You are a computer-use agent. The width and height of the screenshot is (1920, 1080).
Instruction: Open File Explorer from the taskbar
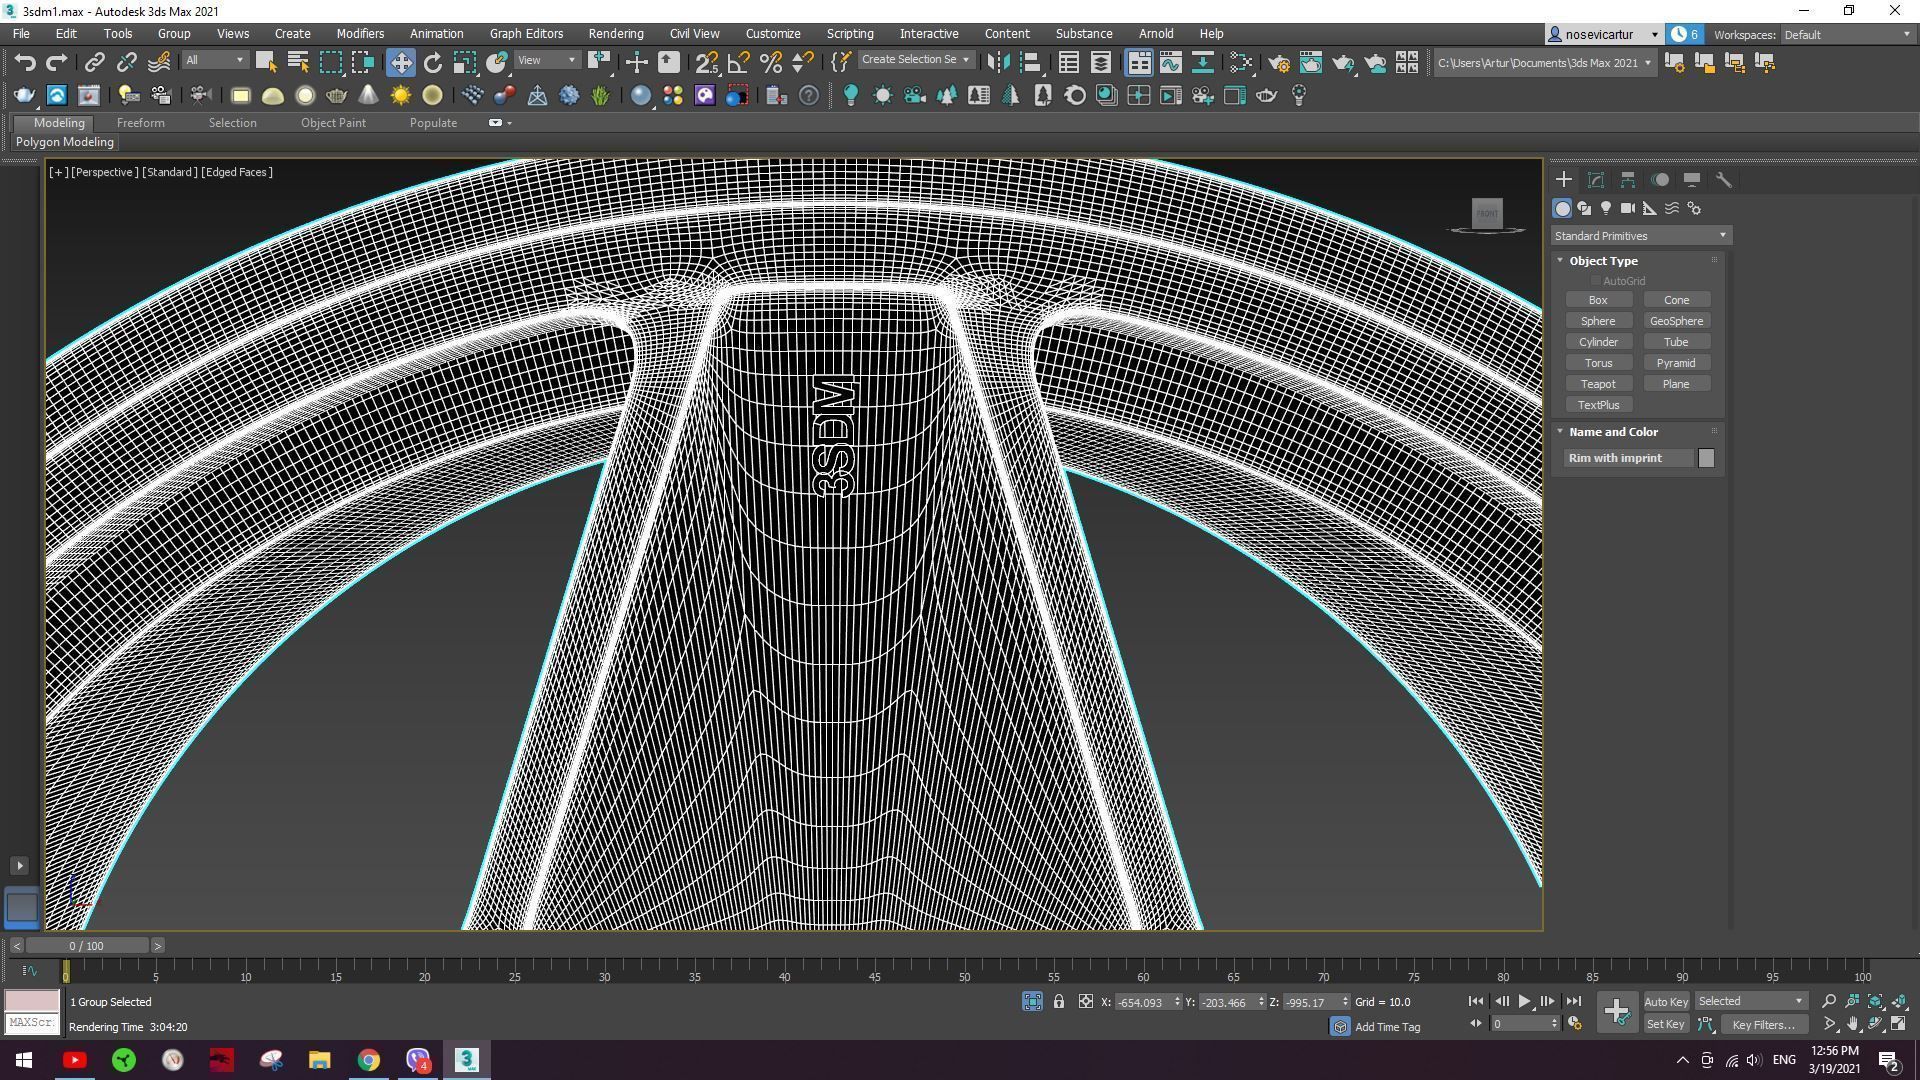click(319, 1060)
